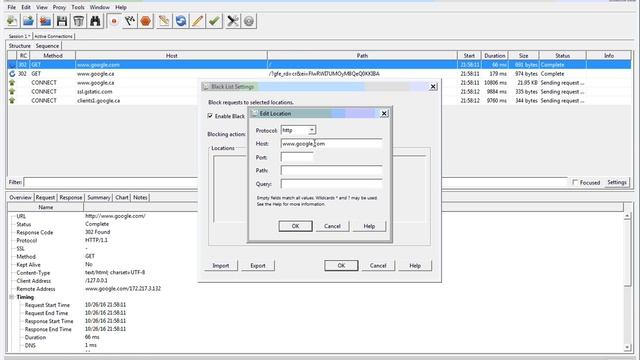Cancel the Edit Location dialog
This screenshot has width=640, height=360.
click(x=332, y=226)
